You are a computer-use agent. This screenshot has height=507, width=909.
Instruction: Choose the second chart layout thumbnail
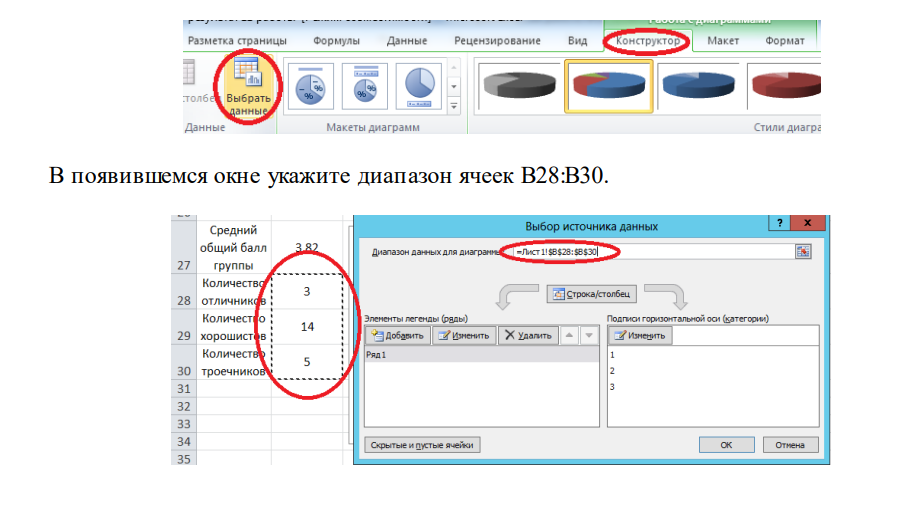(x=365, y=86)
